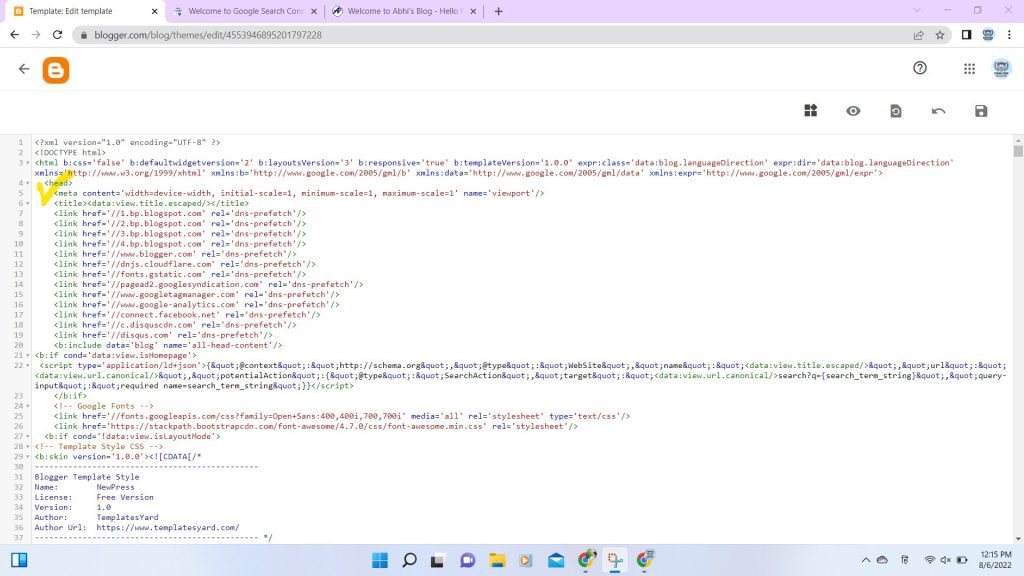Open the Snipping Tool on the taskbar

coord(615,560)
